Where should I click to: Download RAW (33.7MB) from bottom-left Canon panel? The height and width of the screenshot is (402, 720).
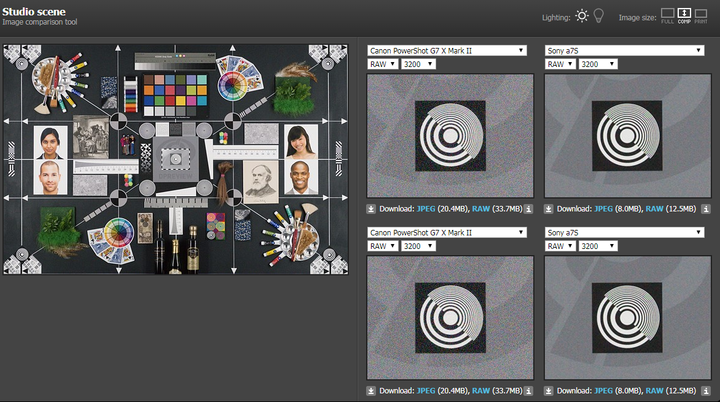[x=481, y=391]
